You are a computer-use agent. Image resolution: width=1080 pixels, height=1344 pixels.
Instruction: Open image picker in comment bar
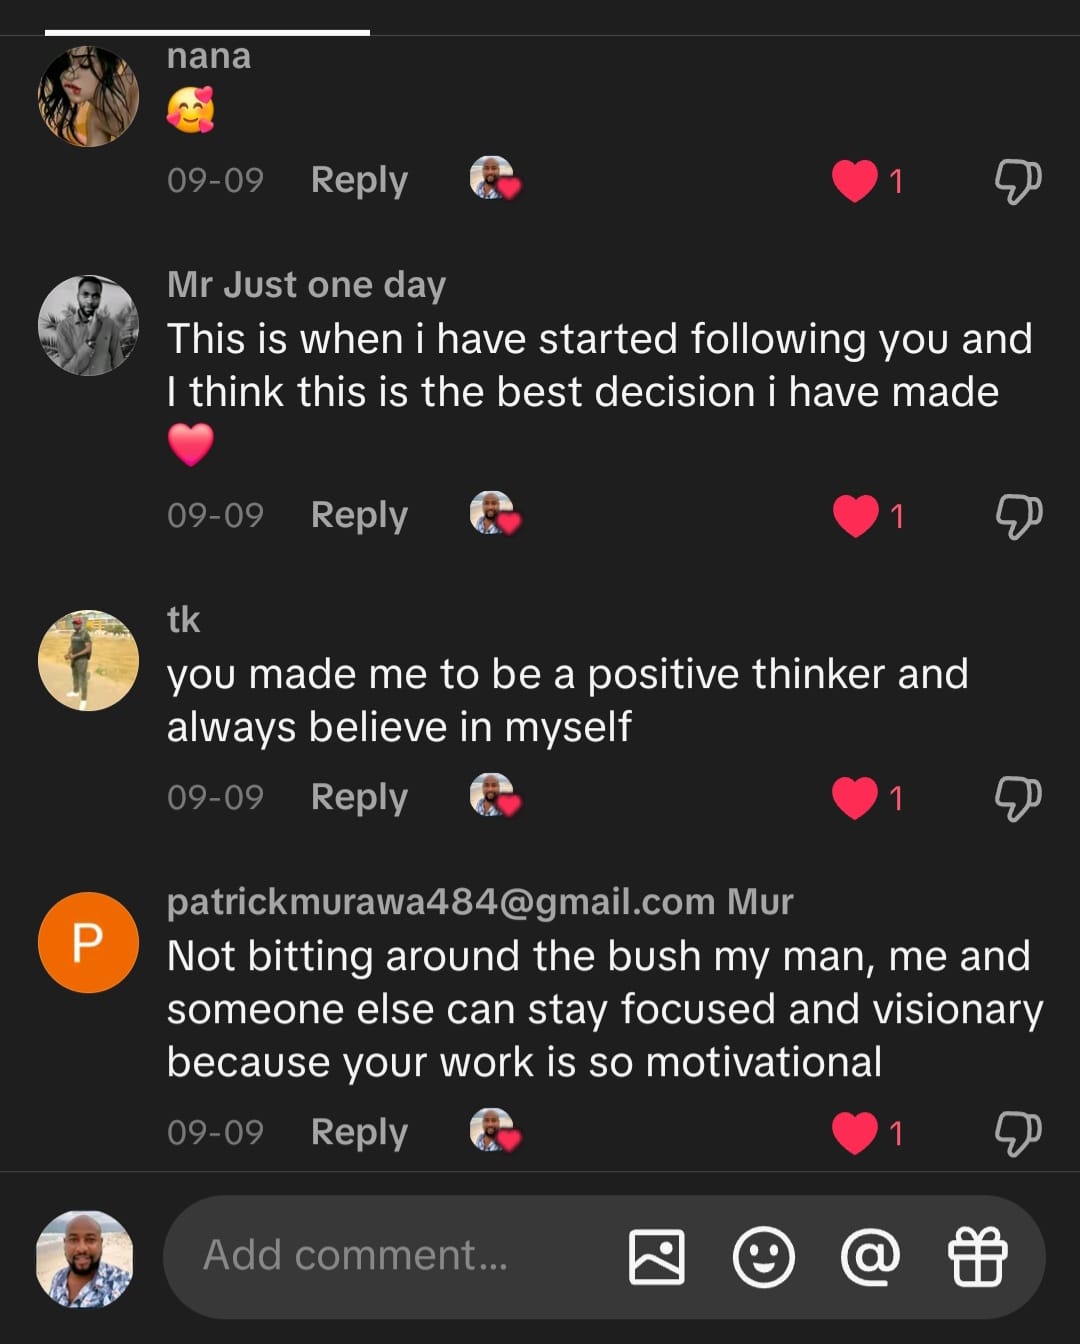(656, 1256)
